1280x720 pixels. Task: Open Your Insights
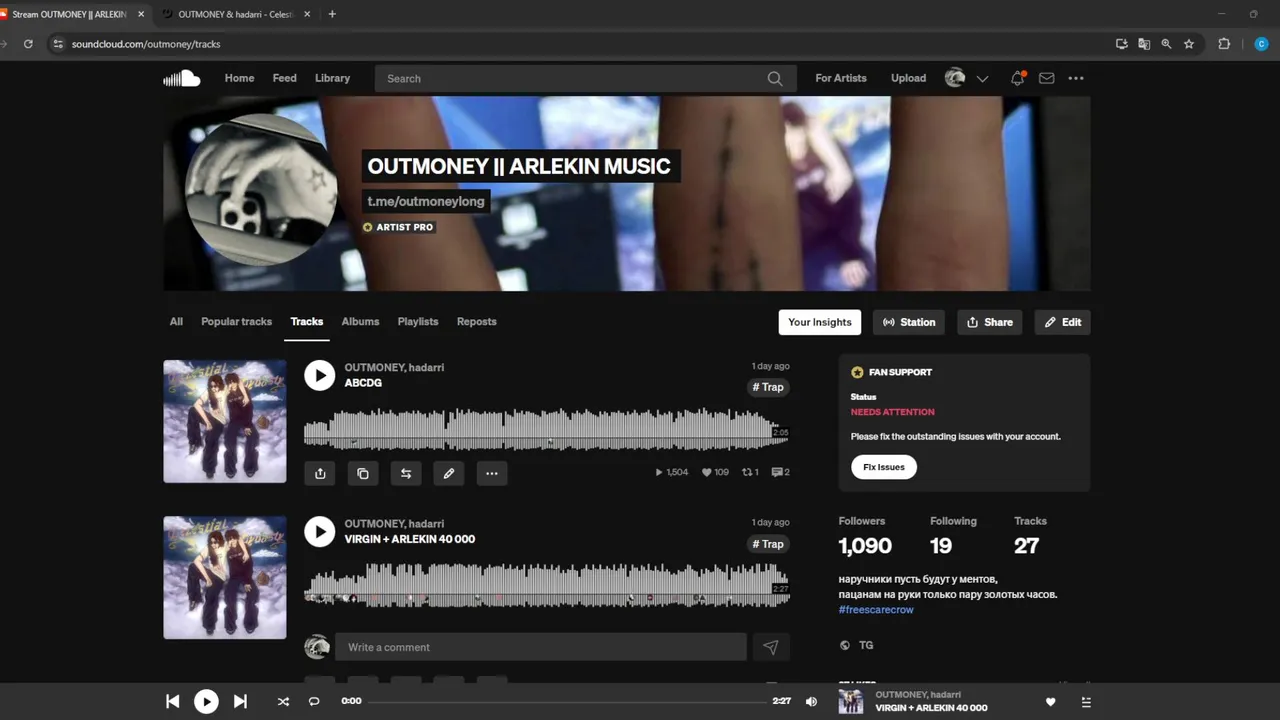[820, 322]
